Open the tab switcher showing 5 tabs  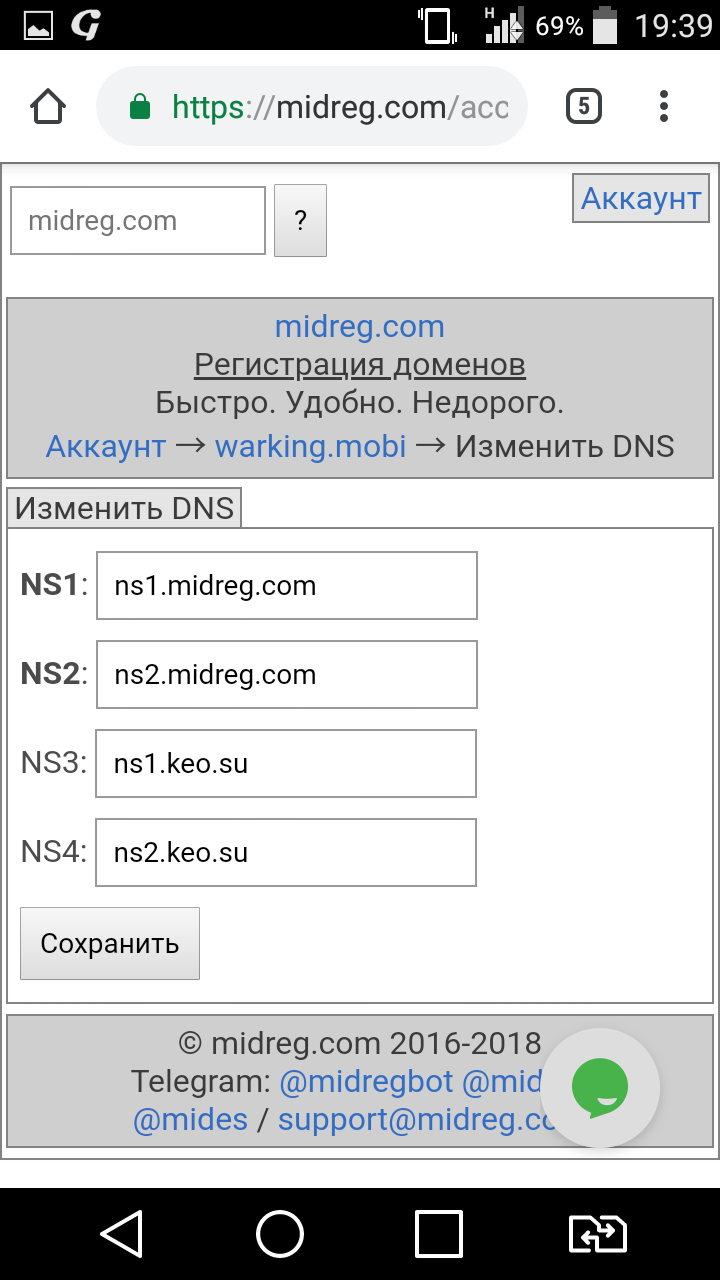click(584, 106)
